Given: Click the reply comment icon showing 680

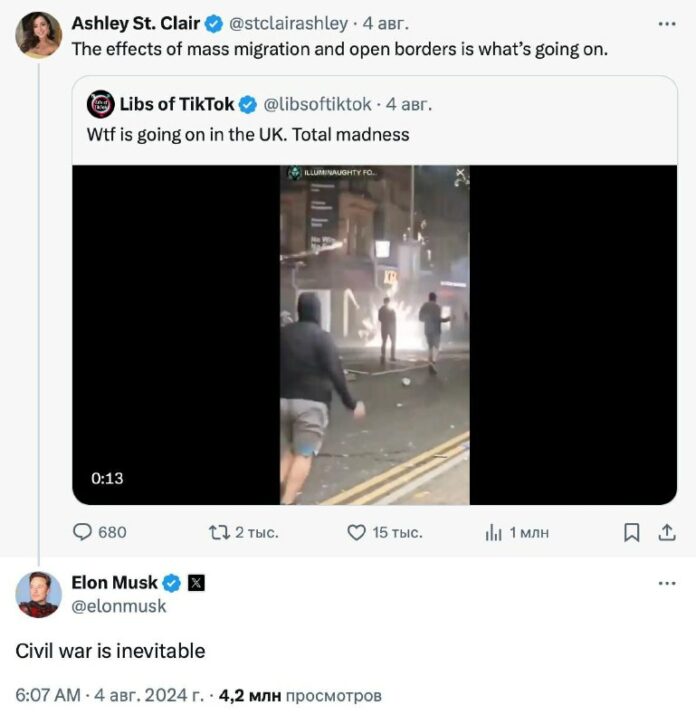Looking at the screenshot, I should pos(85,533).
